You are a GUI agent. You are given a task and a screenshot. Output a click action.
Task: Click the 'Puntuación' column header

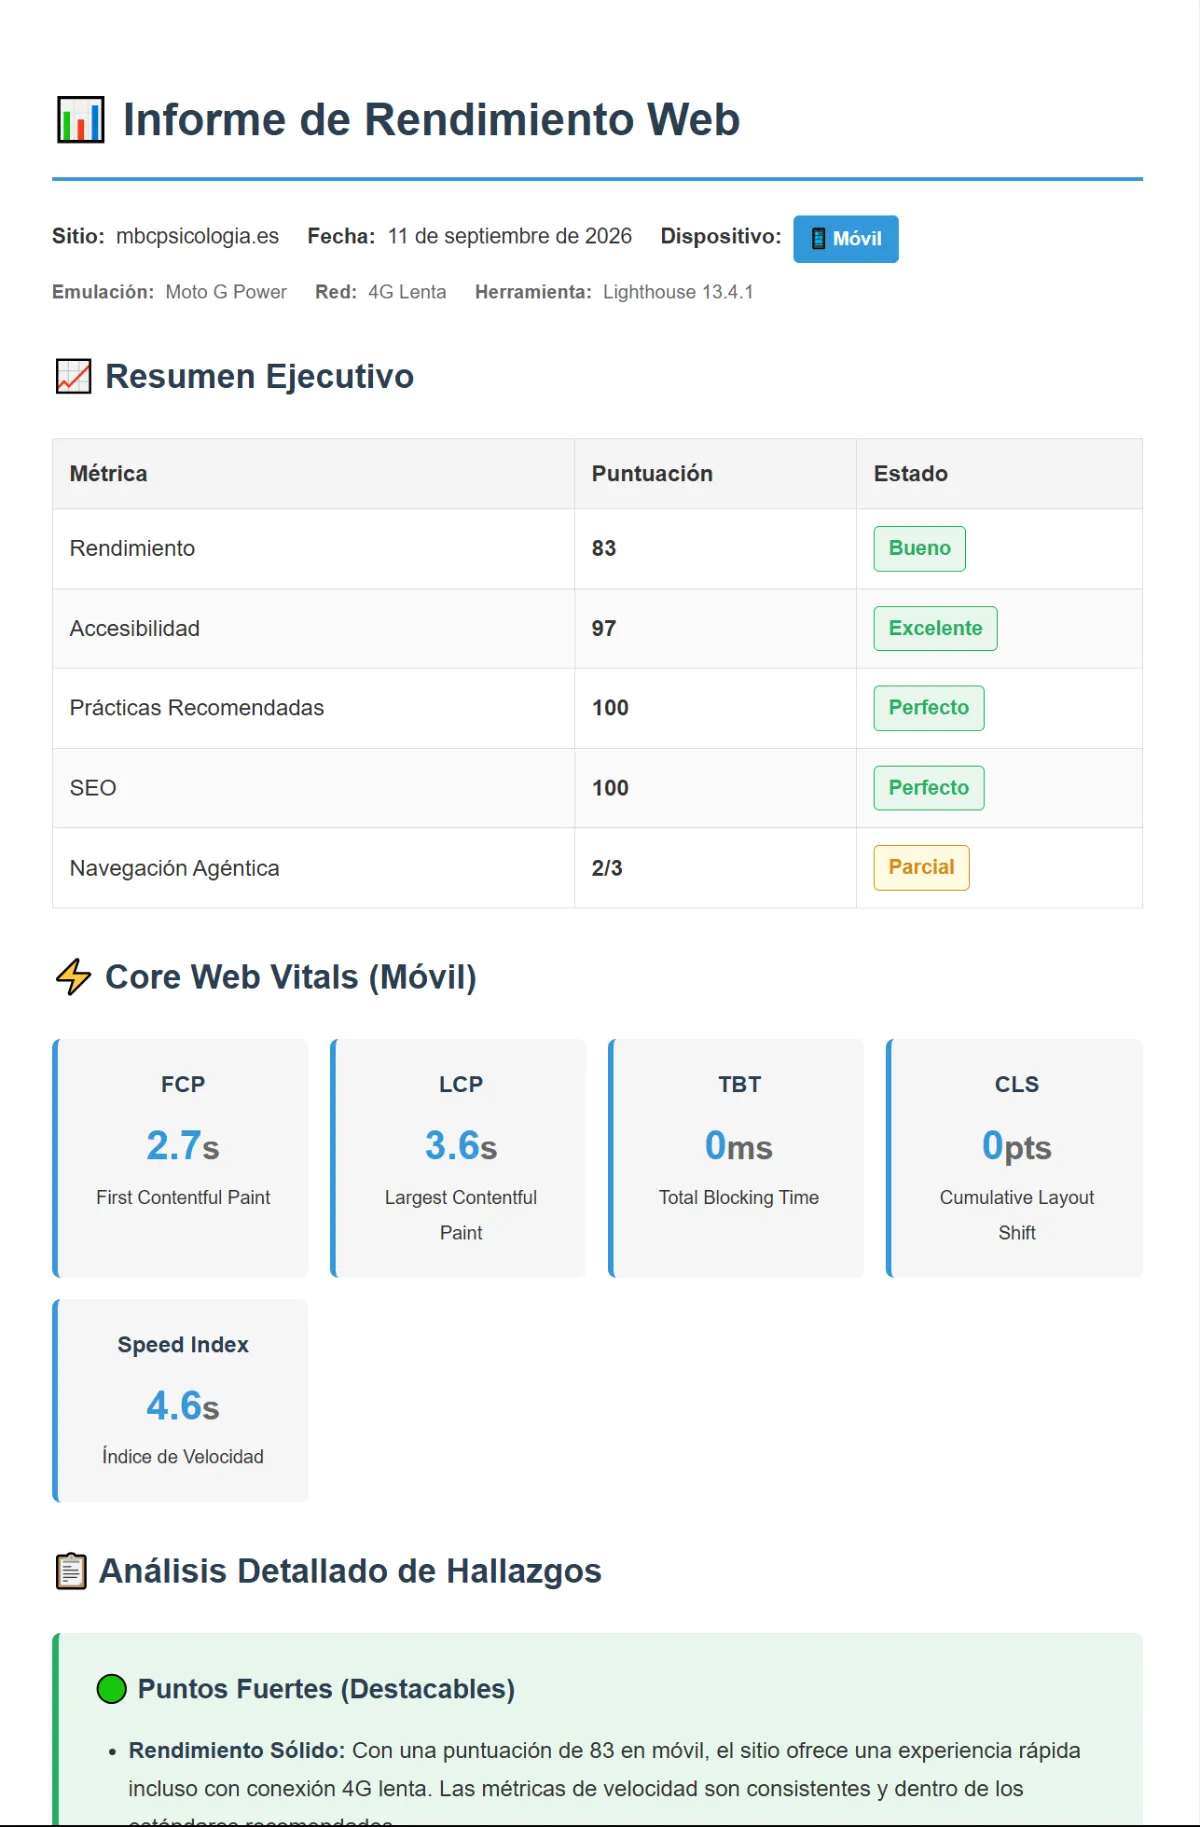[652, 474]
